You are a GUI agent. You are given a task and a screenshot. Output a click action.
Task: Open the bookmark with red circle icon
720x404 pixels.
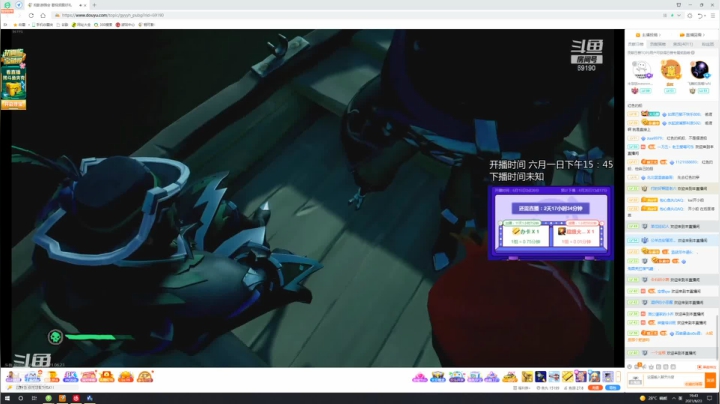click(x=125, y=25)
